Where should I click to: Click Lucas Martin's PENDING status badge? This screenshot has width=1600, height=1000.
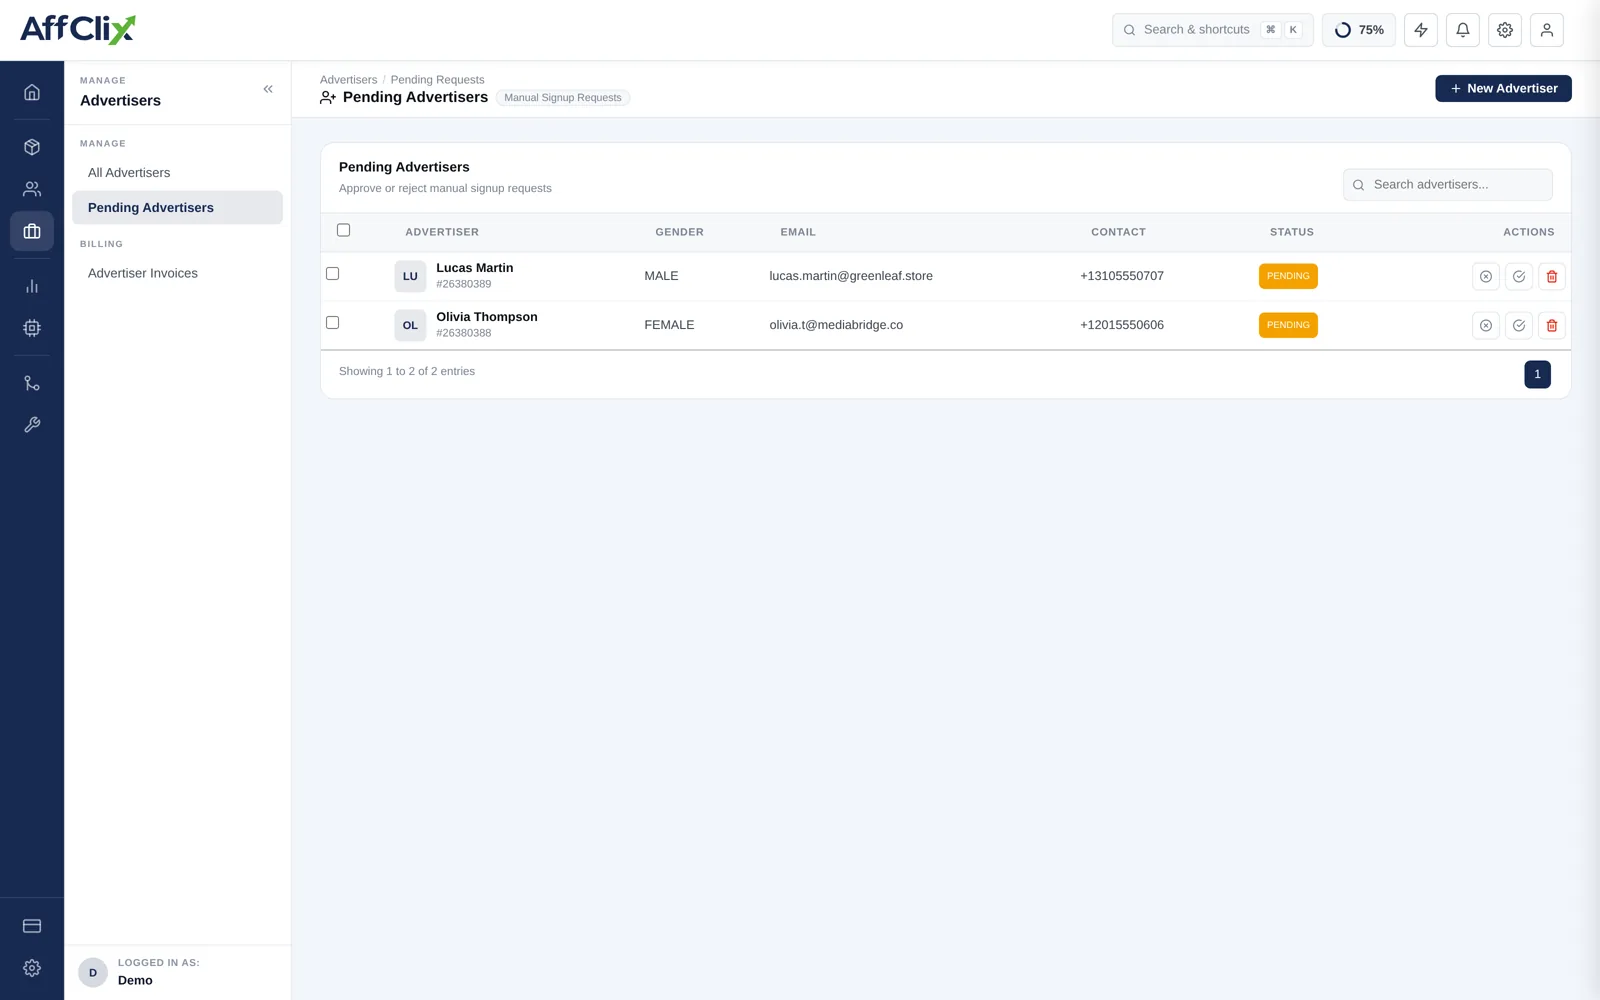coord(1288,276)
